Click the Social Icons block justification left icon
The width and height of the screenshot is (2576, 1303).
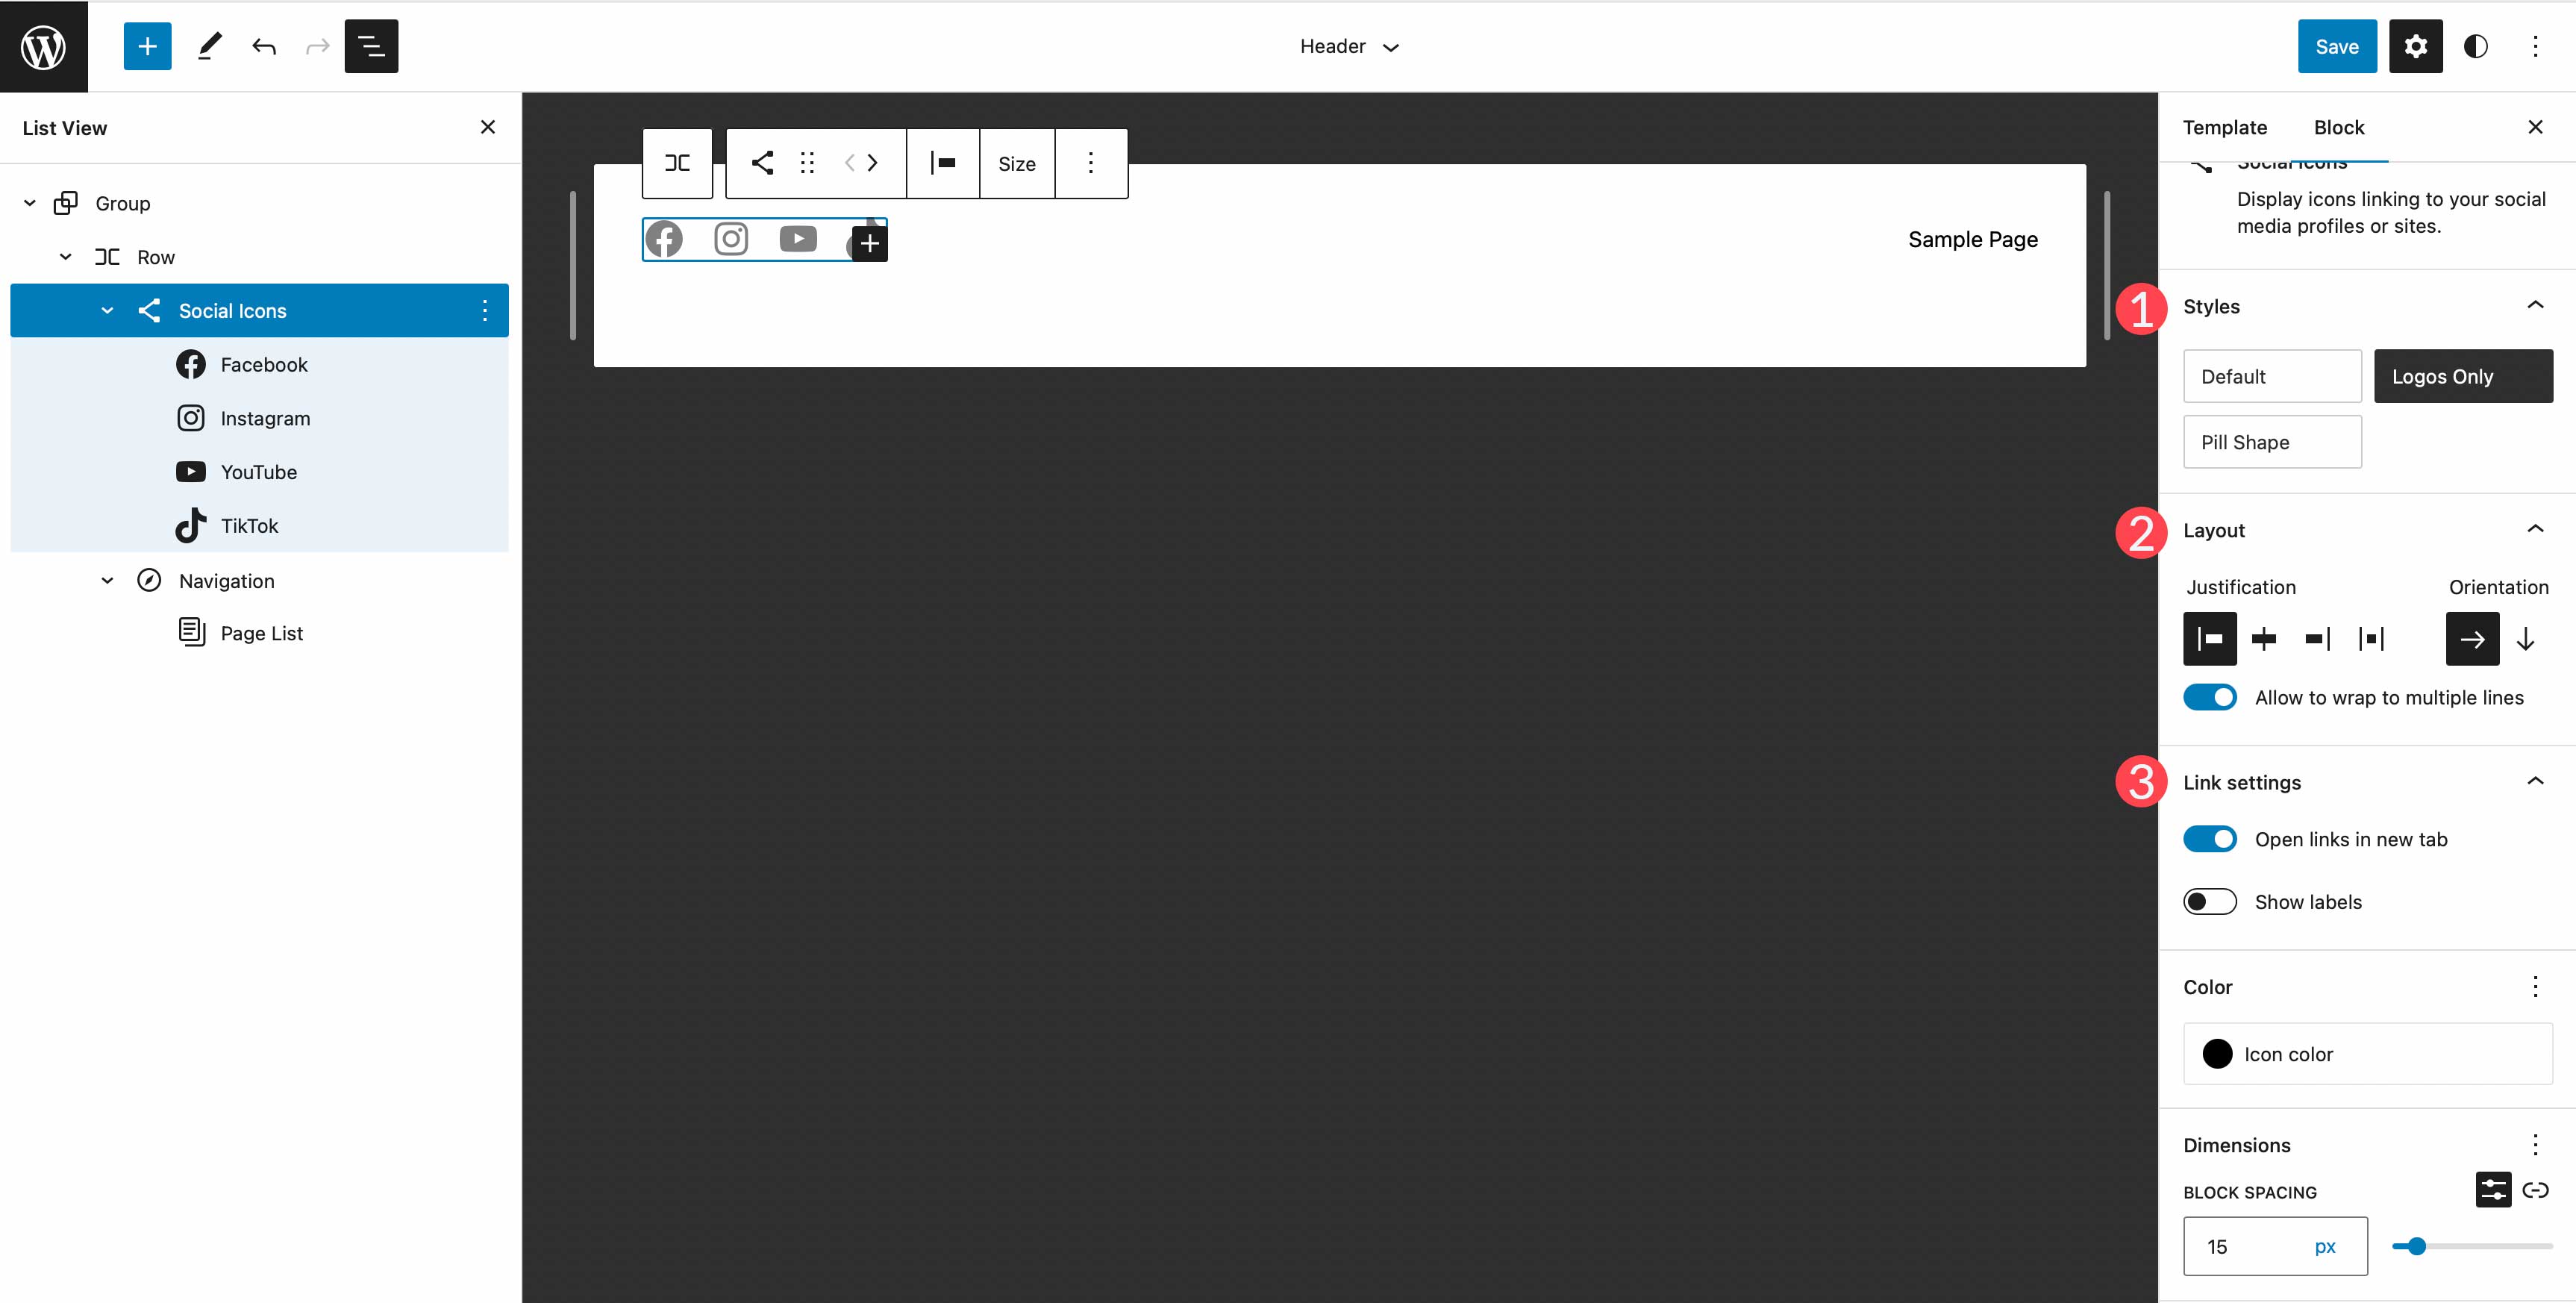tap(2210, 638)
